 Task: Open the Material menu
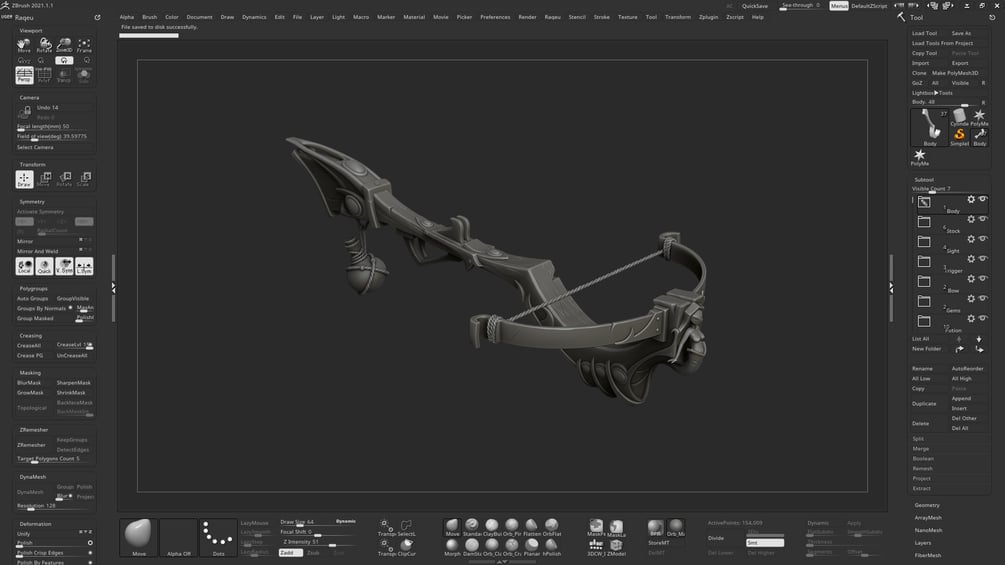(x=414, y=17)
